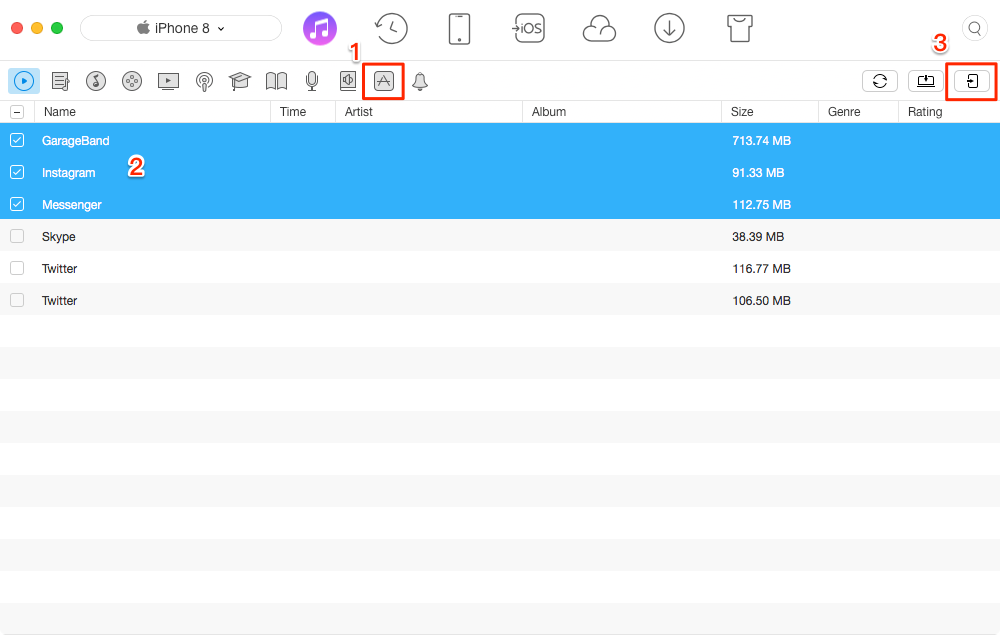Open the iCloud manager cloud icon
Screen dimensions: 1000x635
tap(599, 29)
